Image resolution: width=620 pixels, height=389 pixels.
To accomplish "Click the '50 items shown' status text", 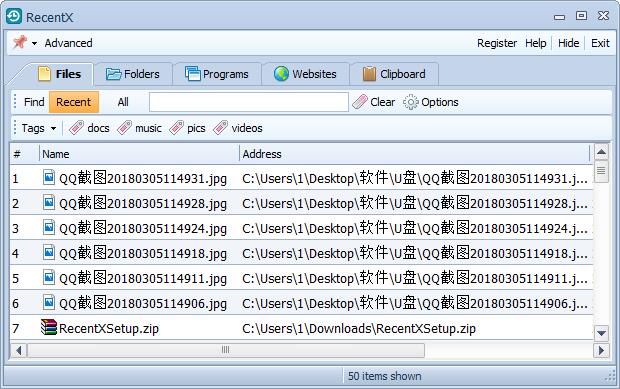I will 385,376.
